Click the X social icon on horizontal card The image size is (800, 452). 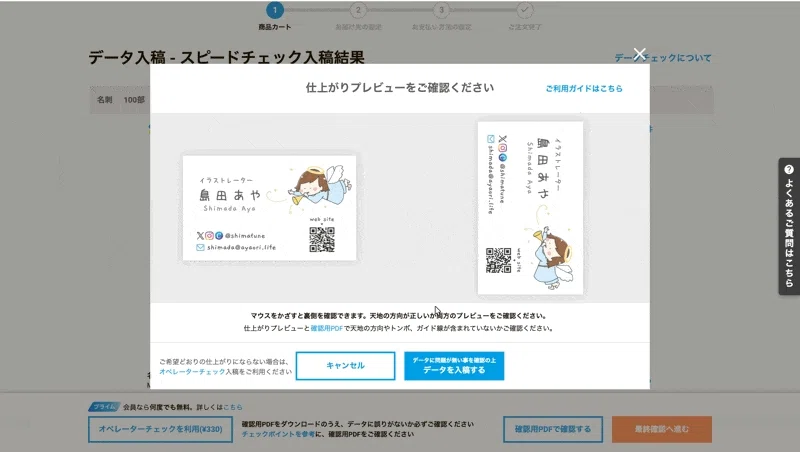(x=200, y=236)
